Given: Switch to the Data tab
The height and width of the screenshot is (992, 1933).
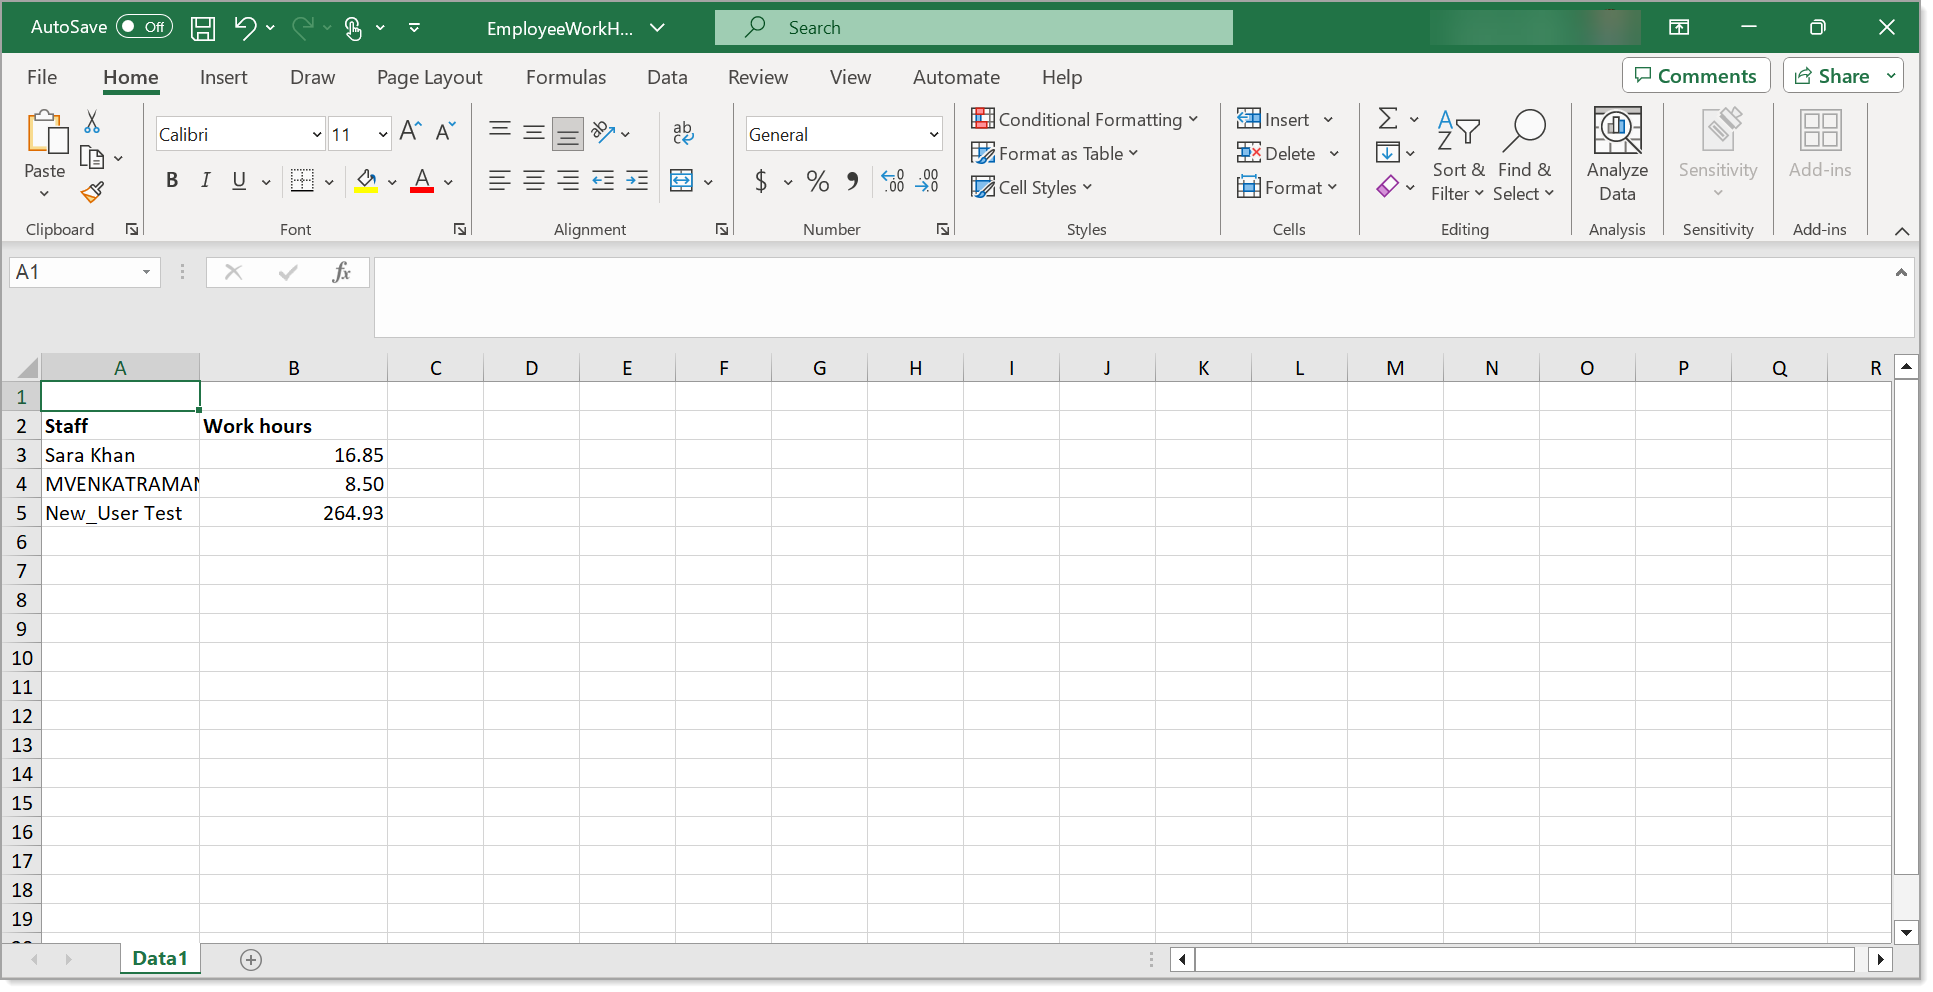Looking at the screenshot, I should [667, 77].
